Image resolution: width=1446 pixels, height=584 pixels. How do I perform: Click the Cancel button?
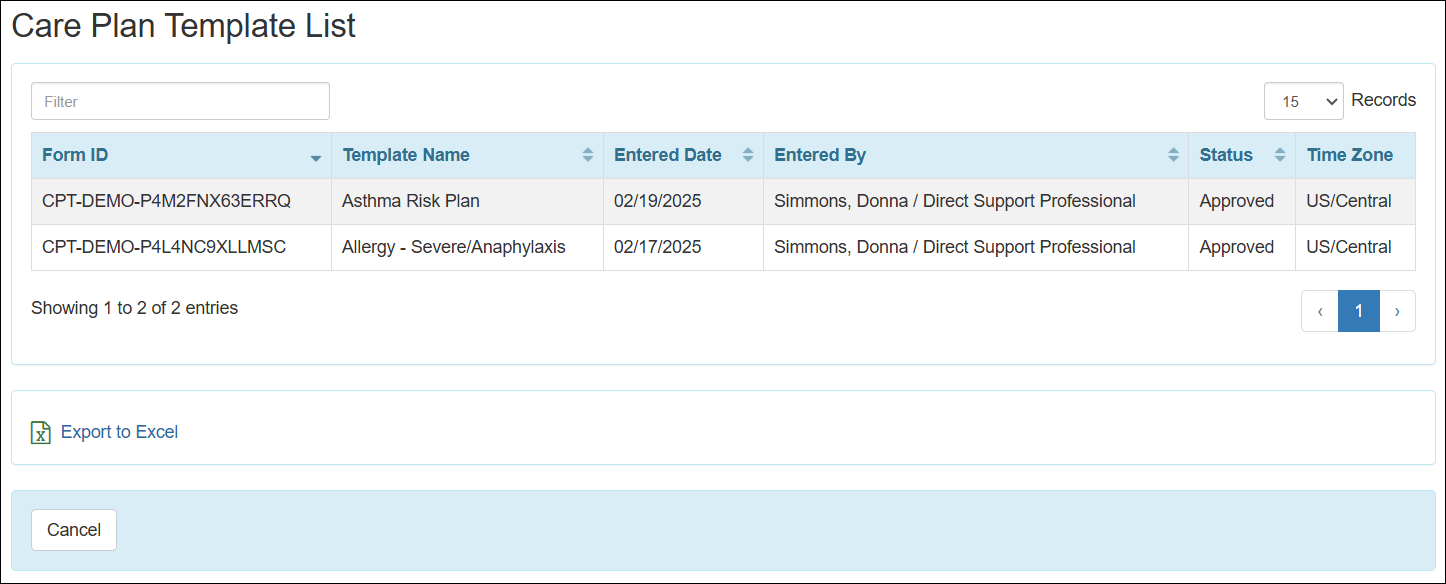click(74, 530)
